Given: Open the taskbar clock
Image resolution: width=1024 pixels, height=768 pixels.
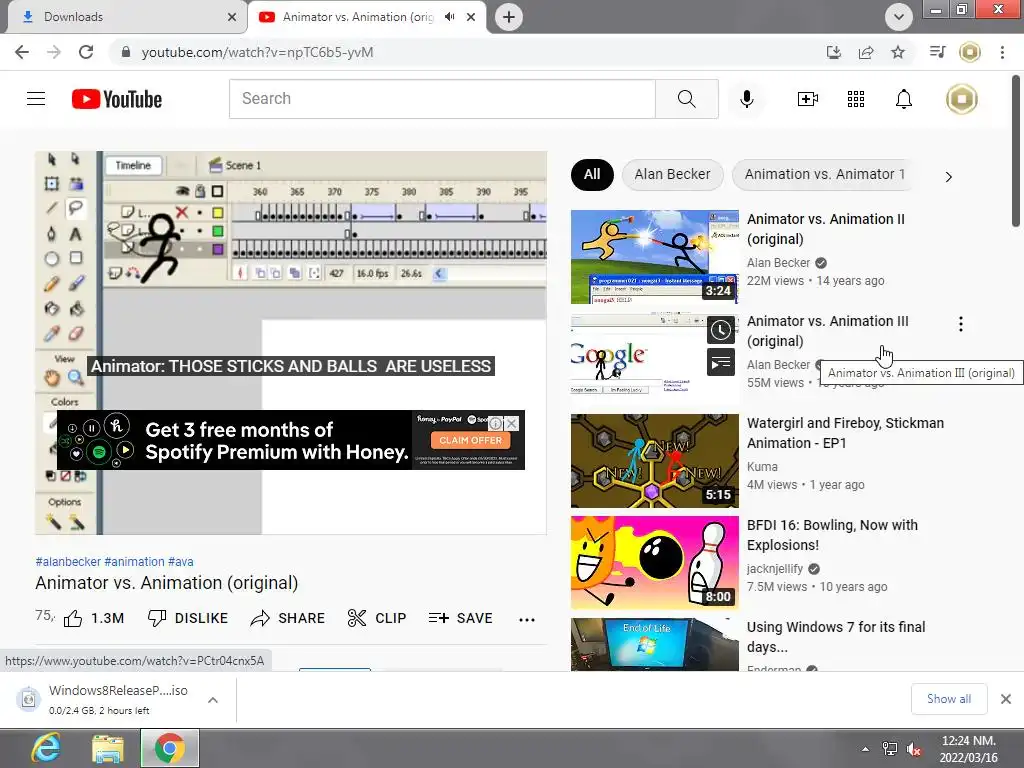Looking at the screenshot, I should pyautogui.click(x=969, y=749).
